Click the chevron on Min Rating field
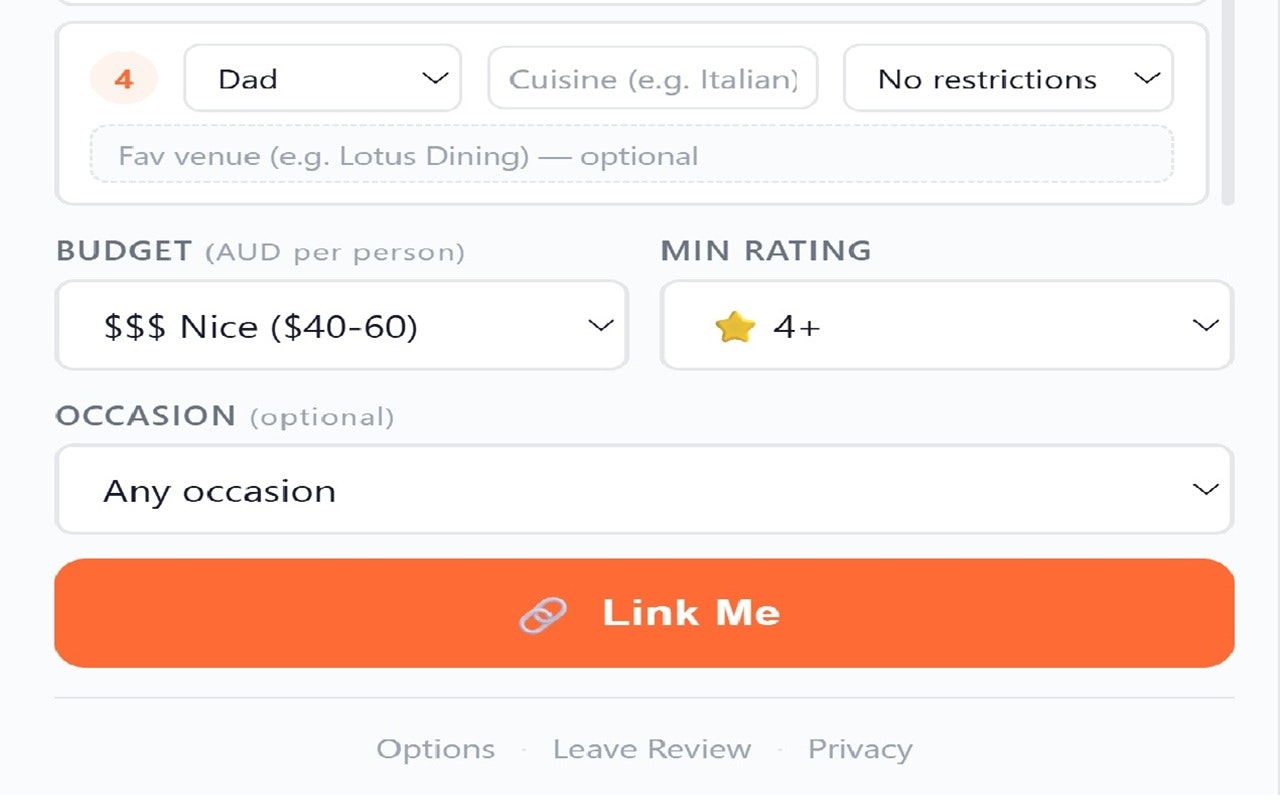 pyautogui.click(x=1206, y=326)
